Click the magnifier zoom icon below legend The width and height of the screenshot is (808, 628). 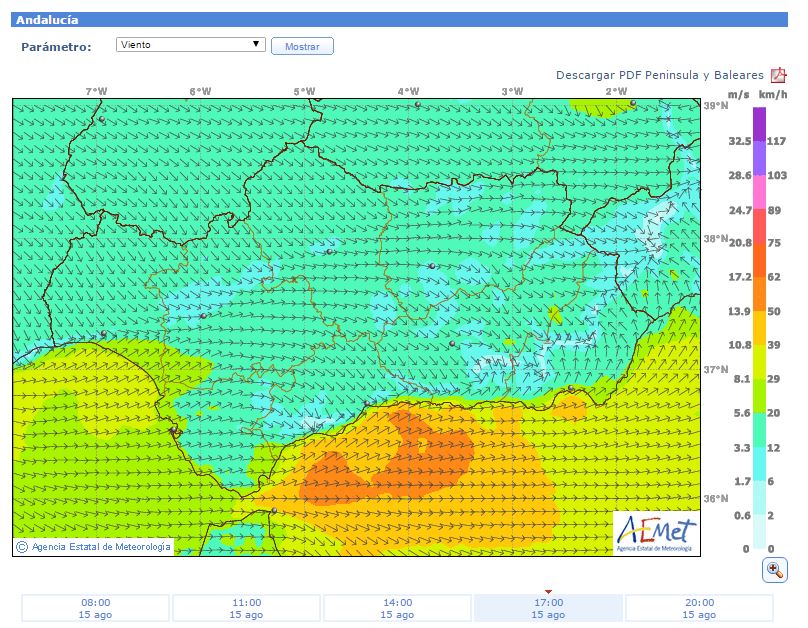(774, 570)
